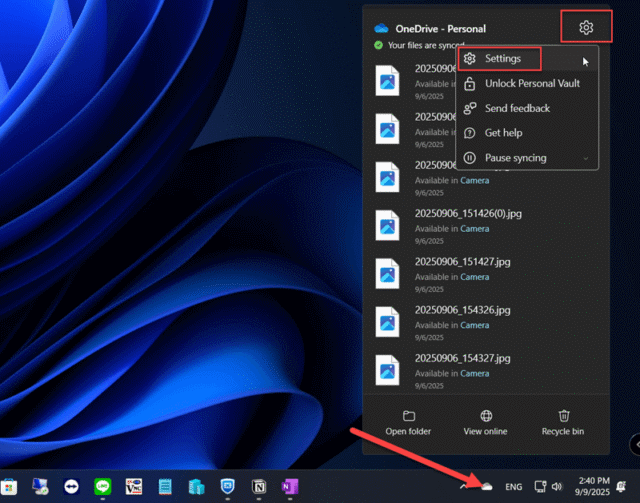
Task: Click the 9/6/2025 date under 20250906_151427.jpg
Action: click(429, 289)
